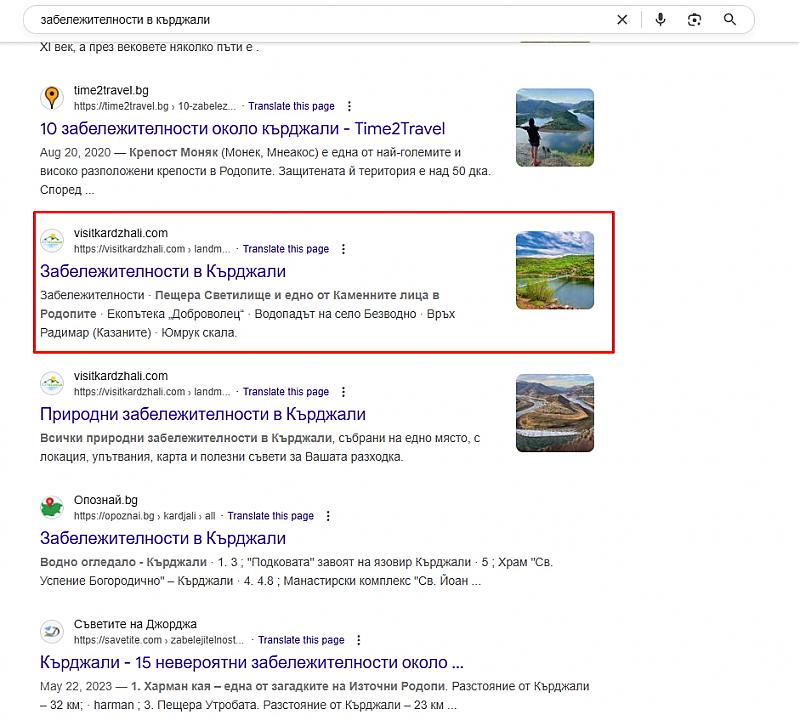
Task: Open more options for Съветите на Джорджа result
Action: pos(358,640)
